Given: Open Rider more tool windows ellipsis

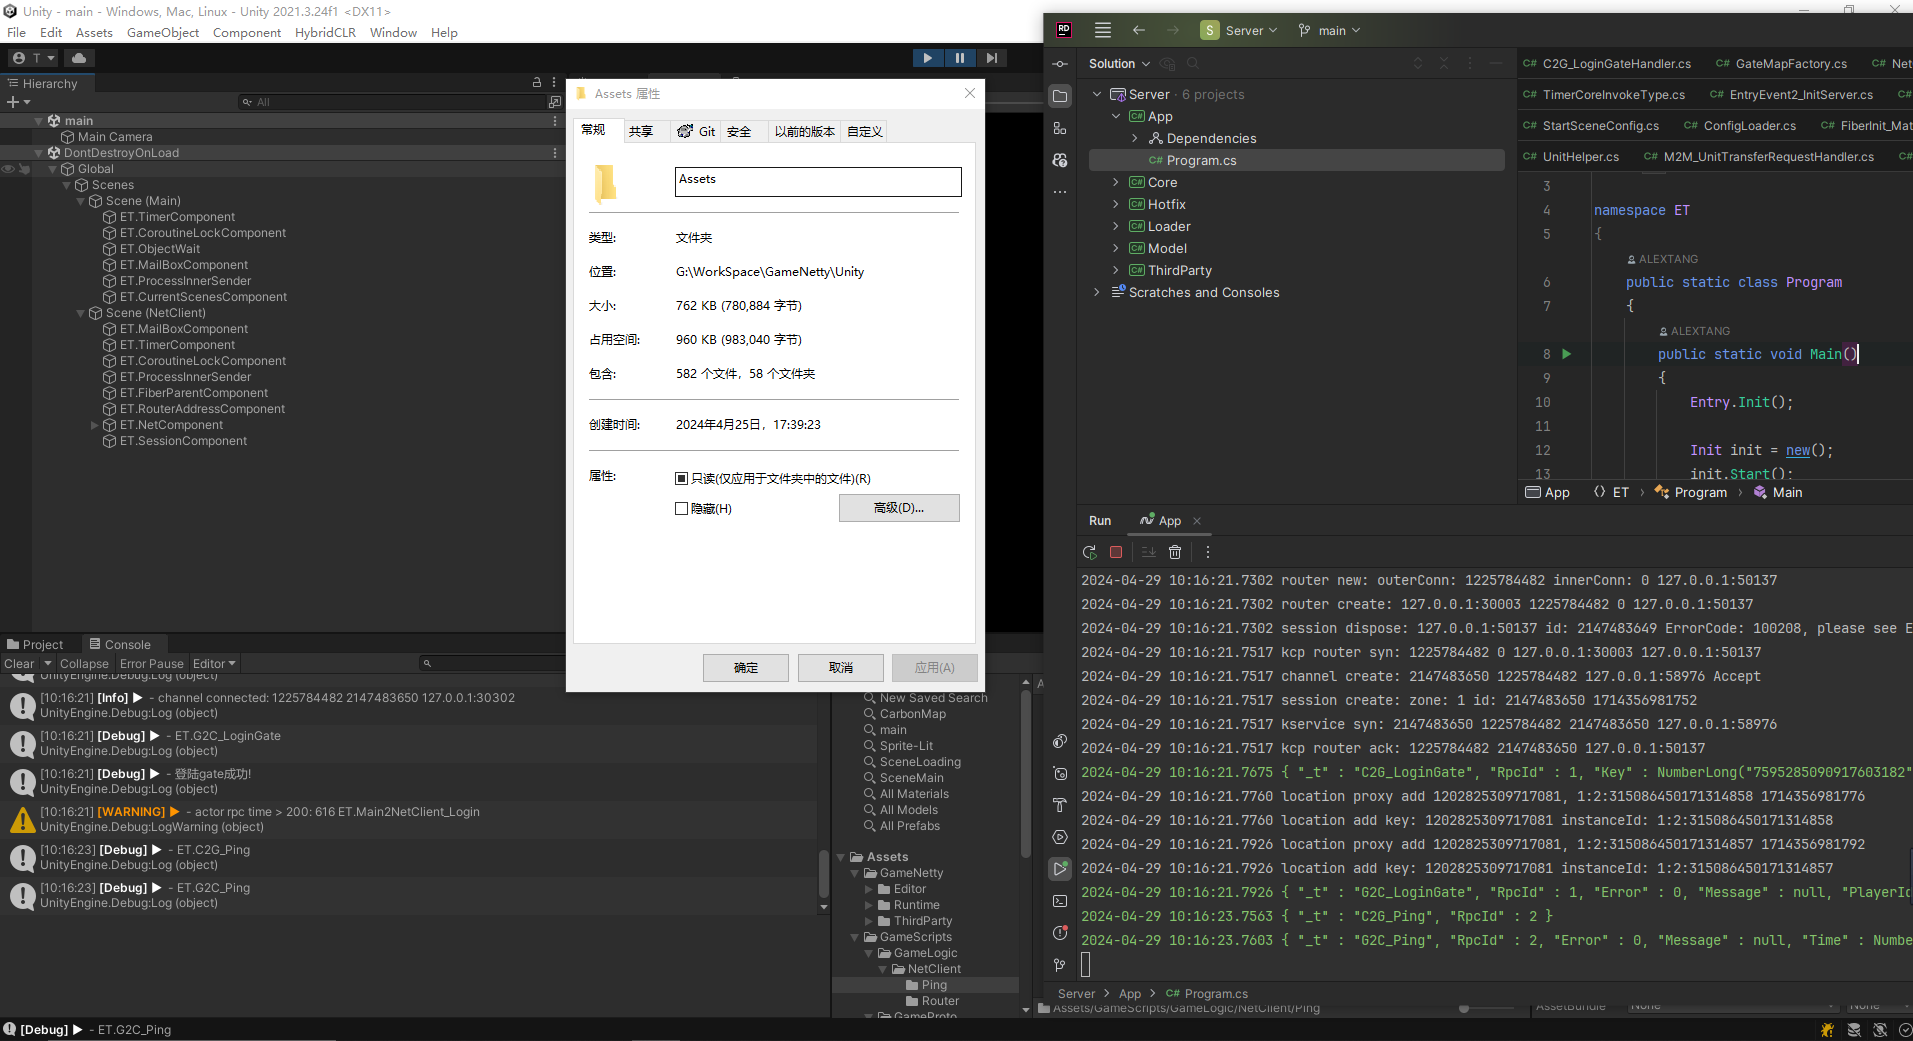Looking at the screenshot, I should pos(1060,192).
